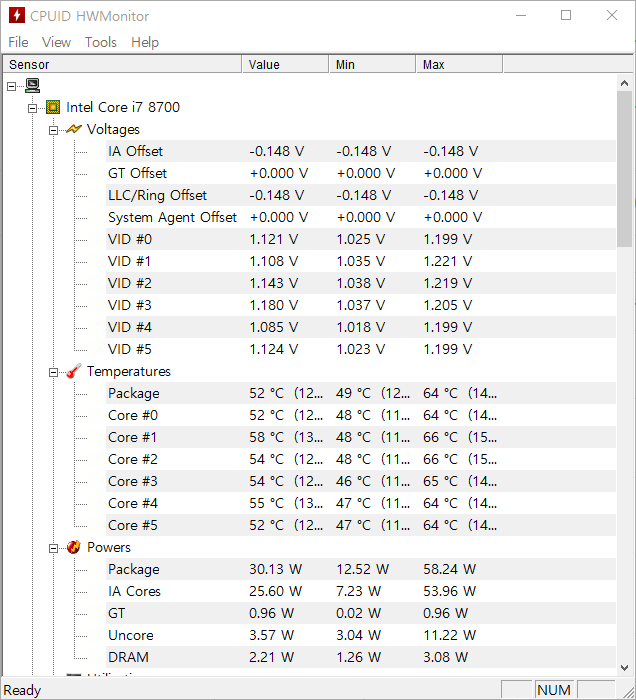Open the View menu
This screenshot has width=636, height=700.
coord(56,42)
